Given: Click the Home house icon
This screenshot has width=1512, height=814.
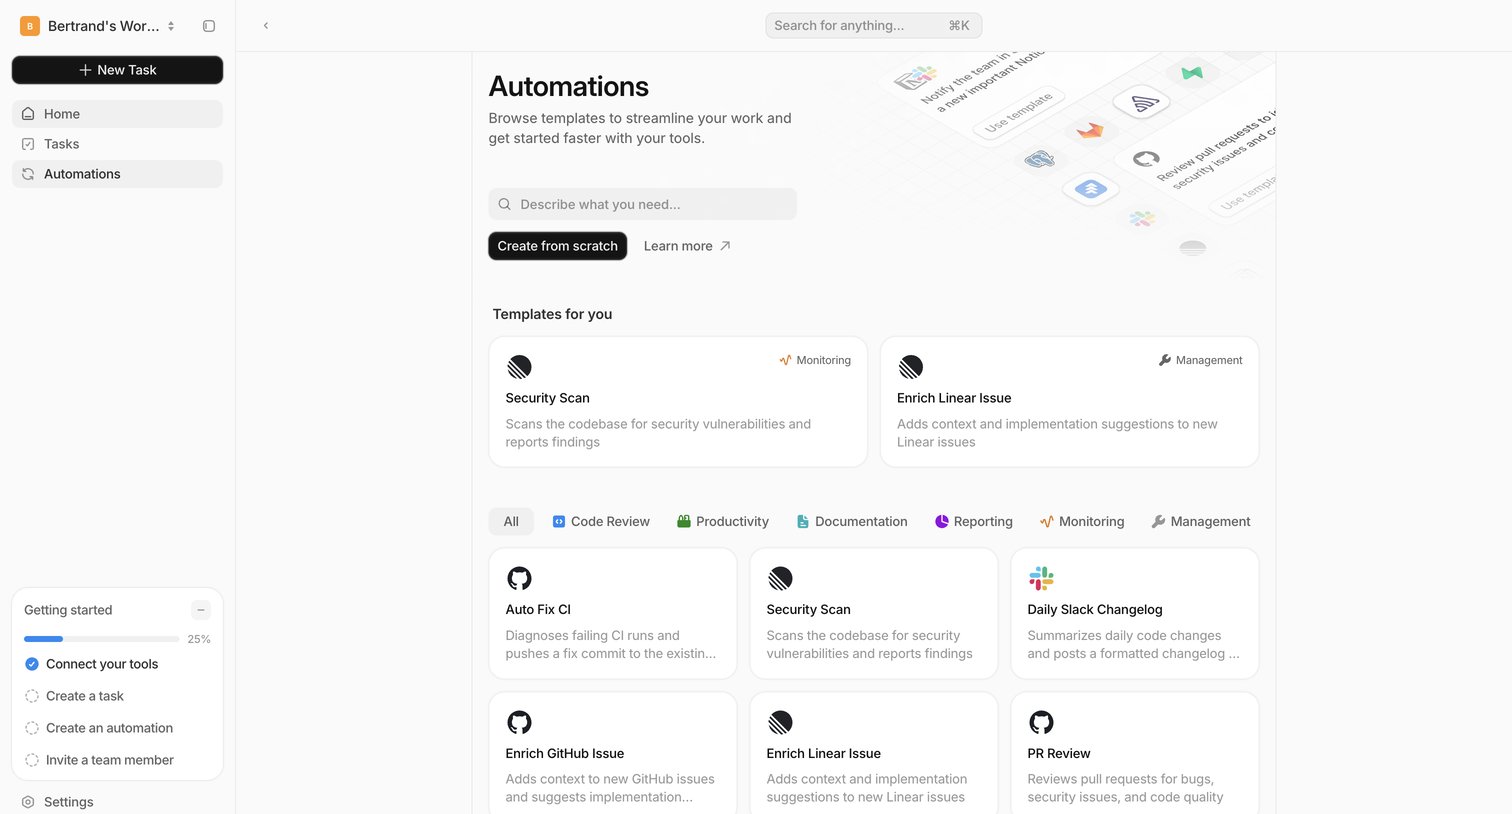Looking at the screenshot, I should click(28, 114).
